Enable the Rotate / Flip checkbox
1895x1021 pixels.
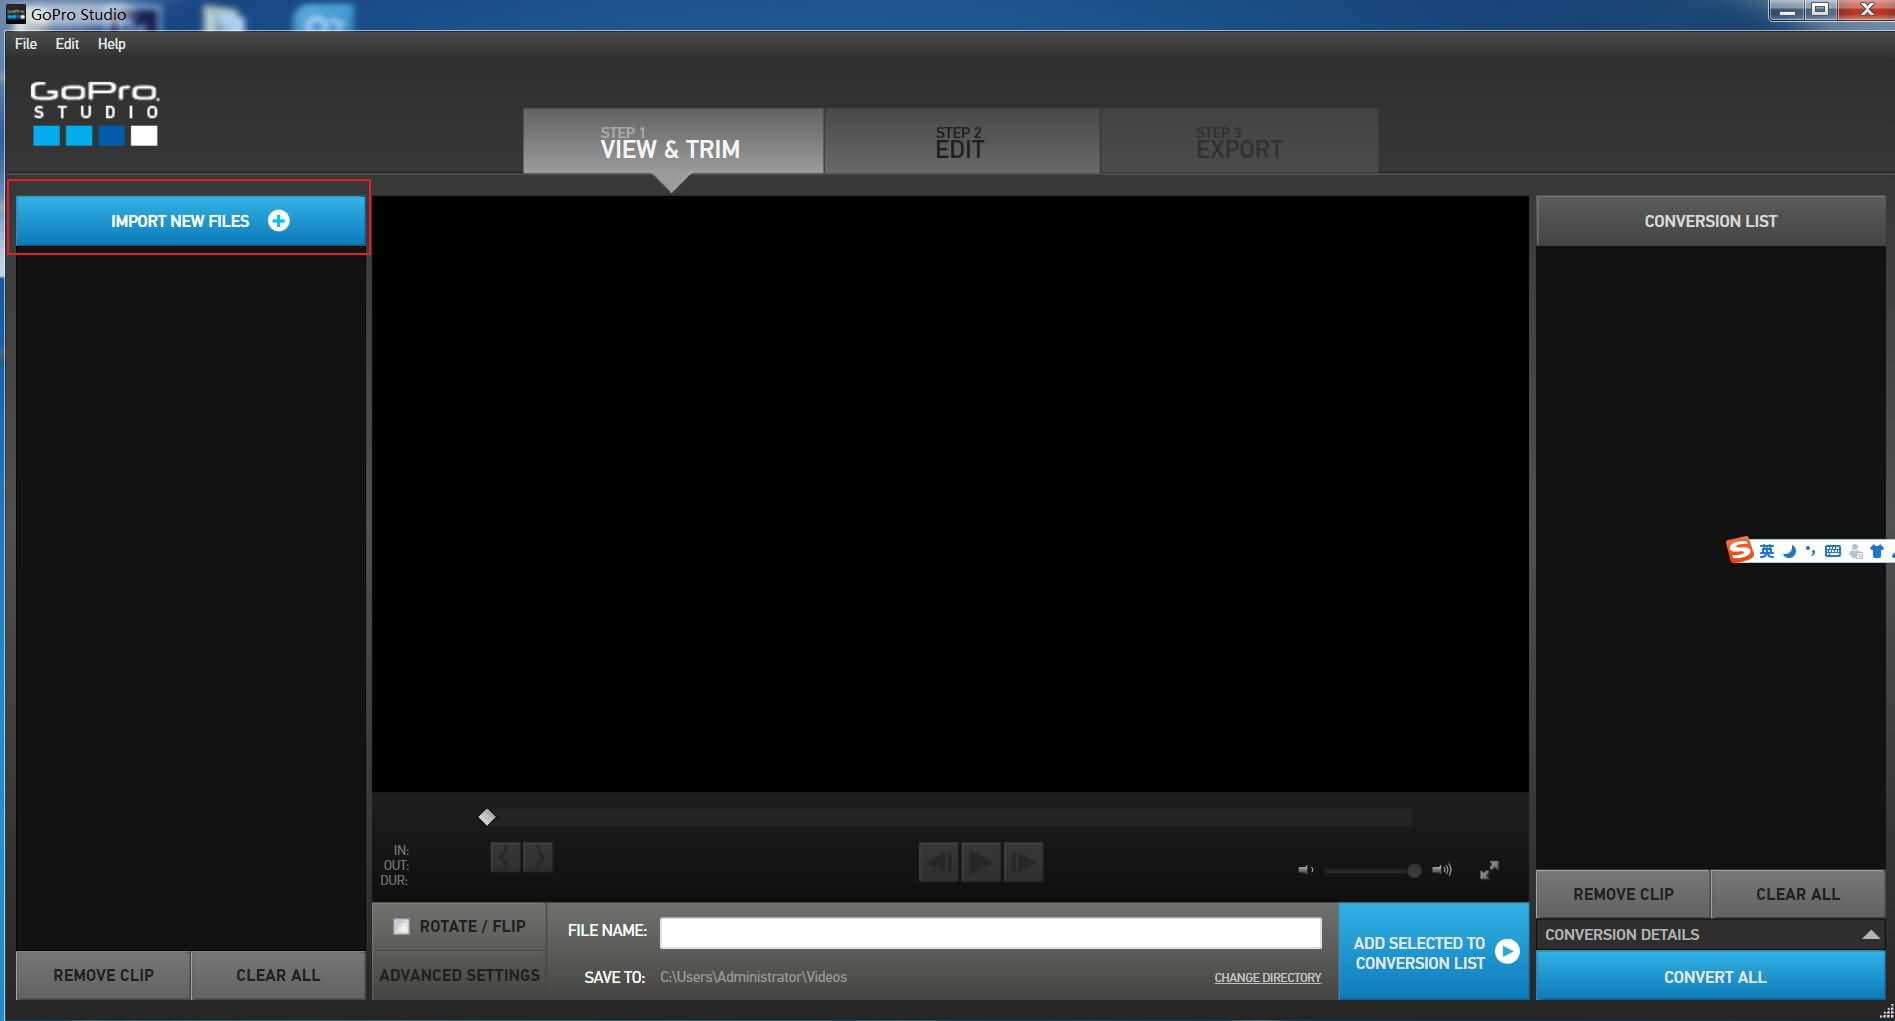pyautogui.click(x=401, y=926)
